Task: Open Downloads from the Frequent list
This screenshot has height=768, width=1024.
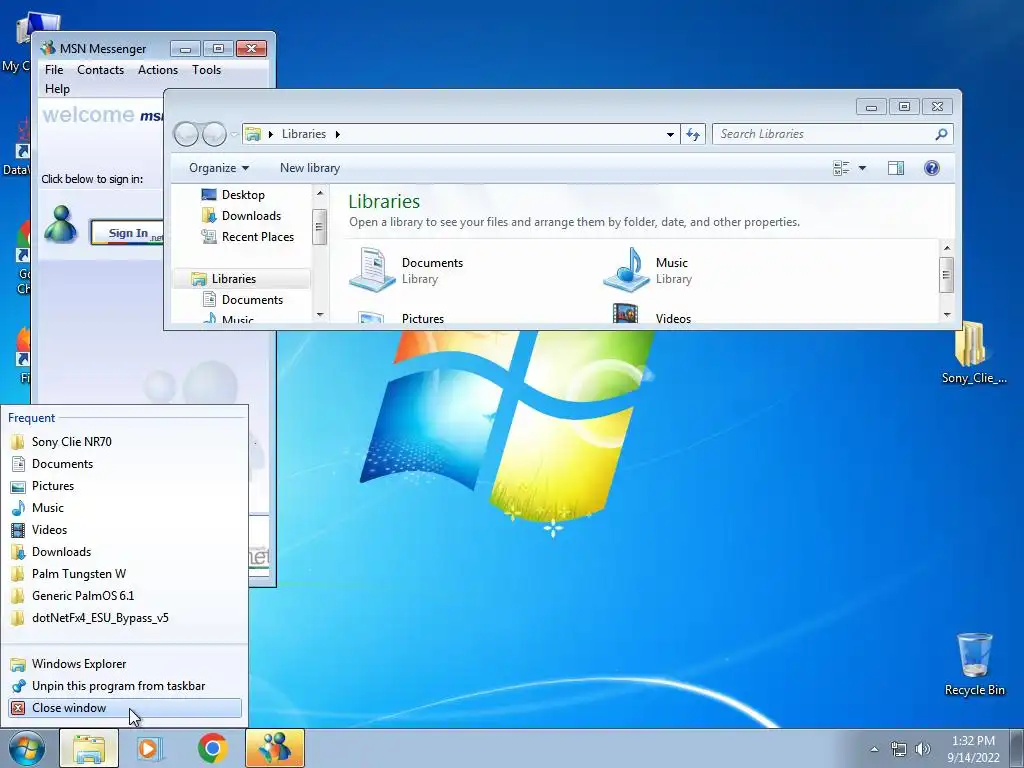Action: click(125, 552)
